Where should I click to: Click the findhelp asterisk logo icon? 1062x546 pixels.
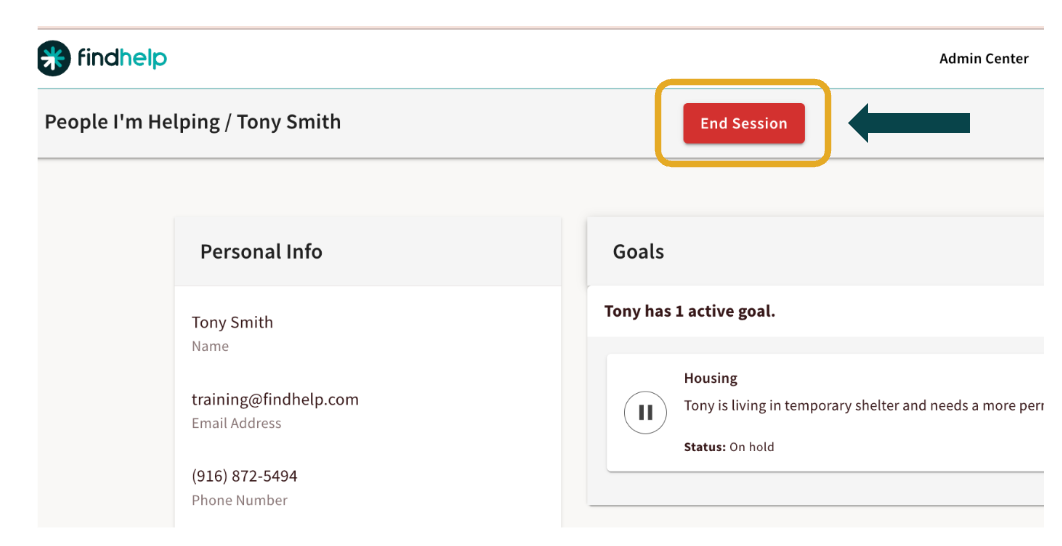point(54,58)
